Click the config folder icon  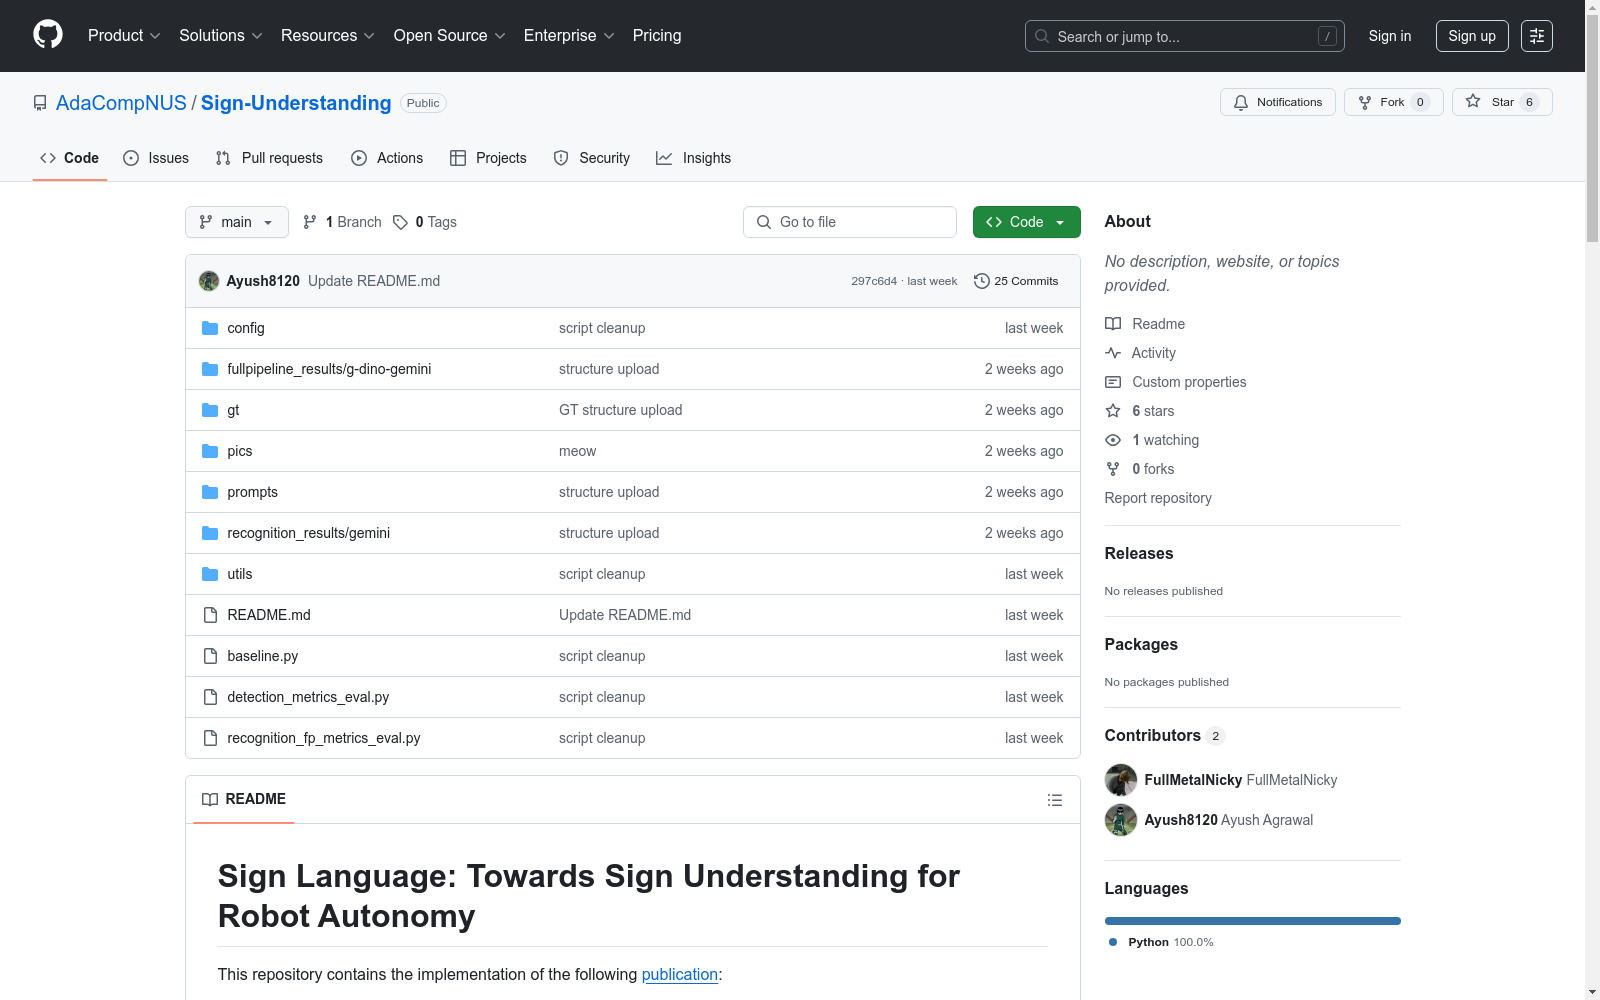(210, 328)
